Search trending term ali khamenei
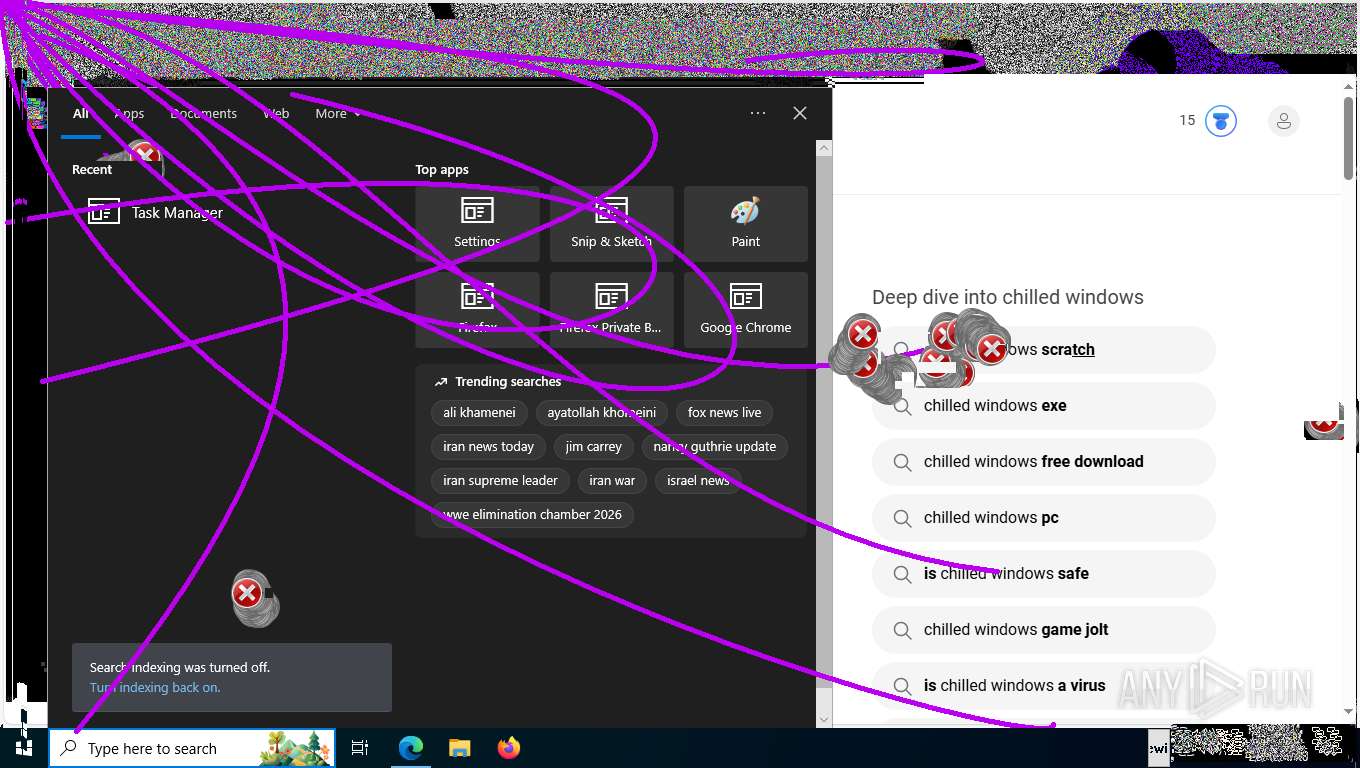Image resolution: width=1360 pixels, height=768 pixels. 479,413
